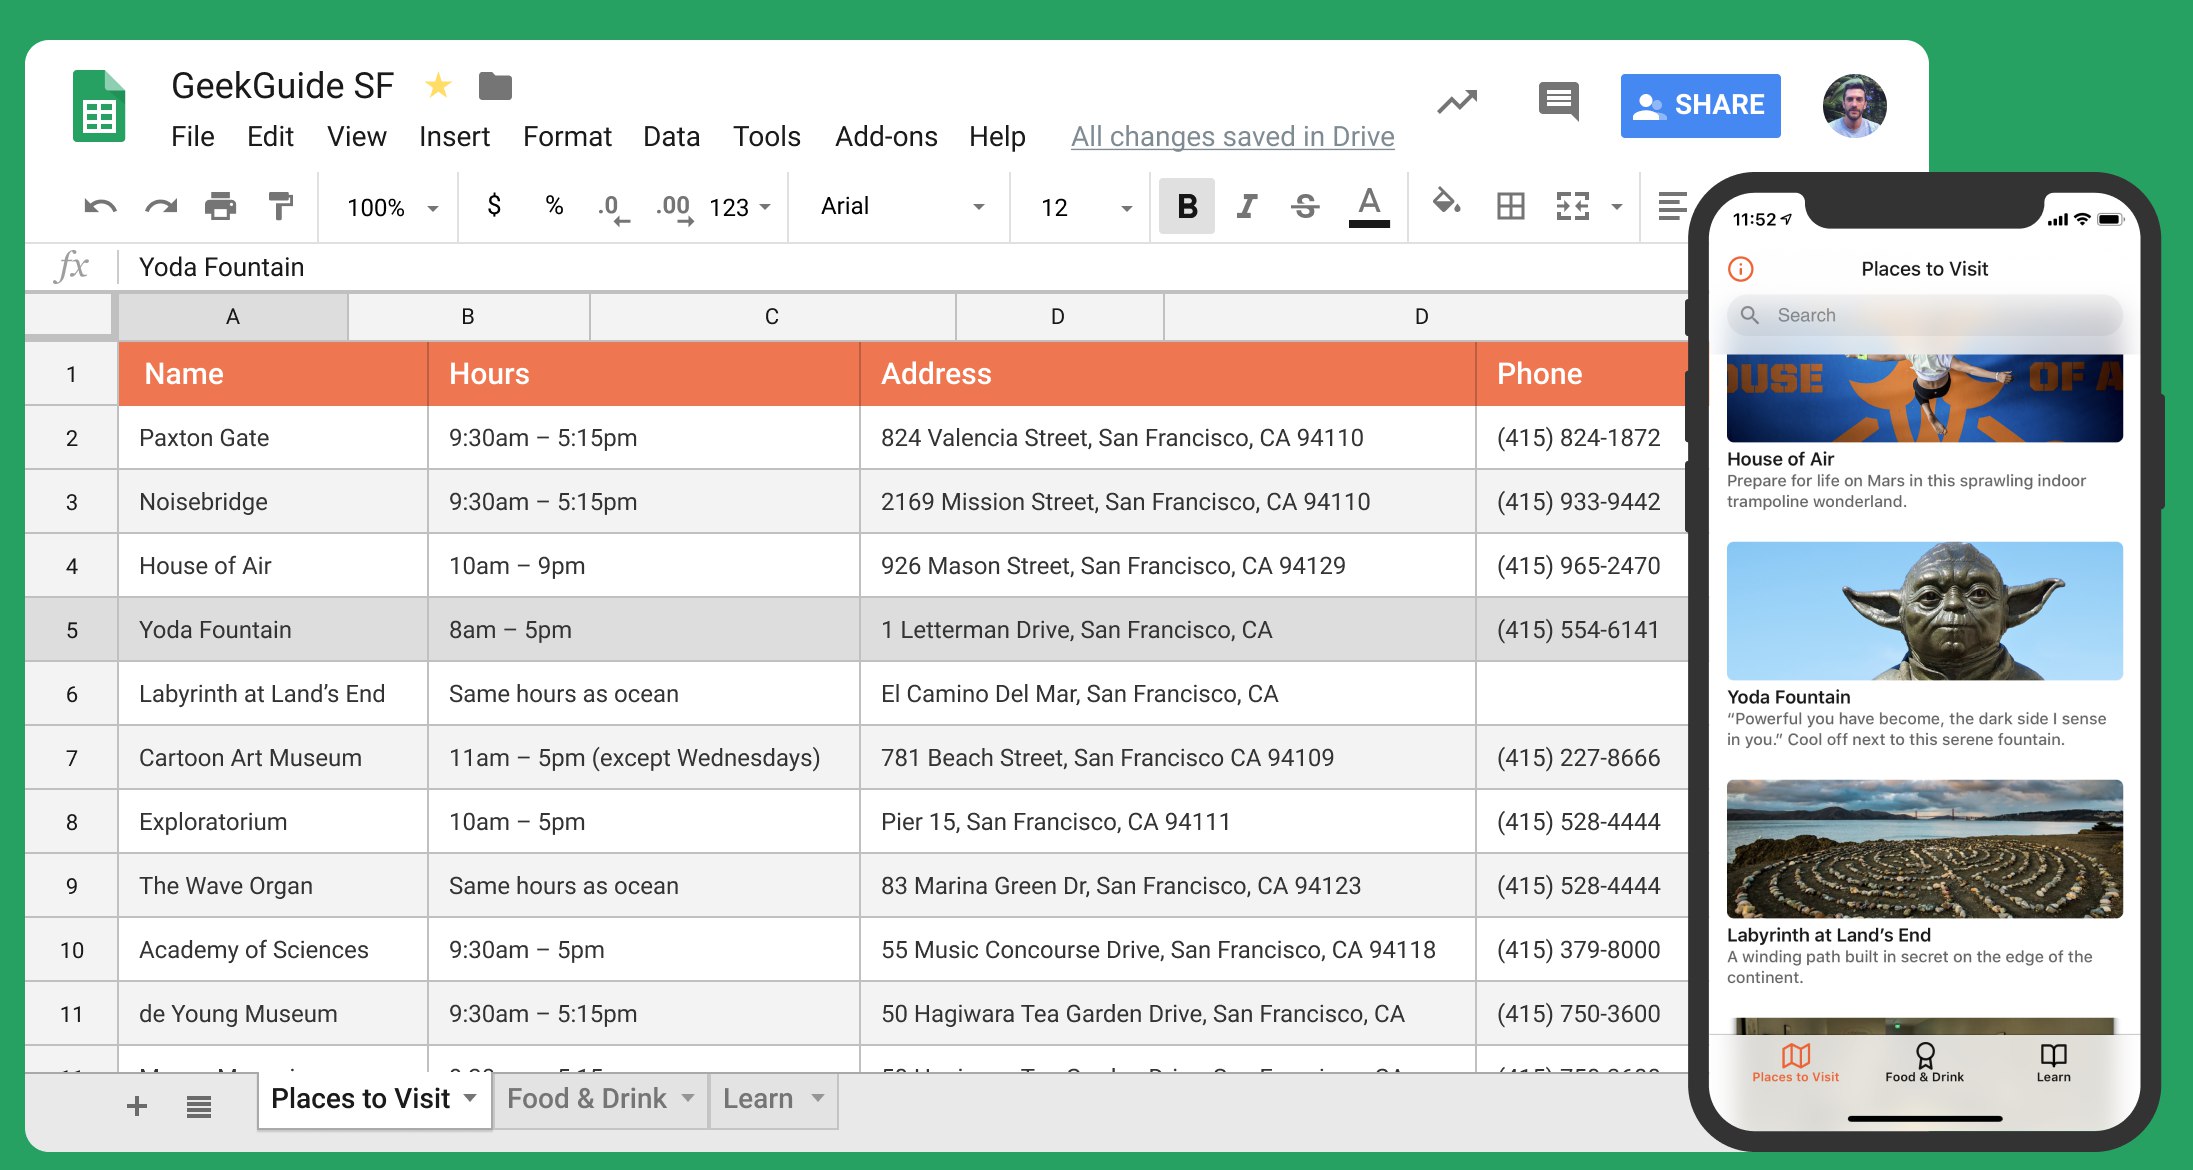Open Food & Drink tab dropdown arrow
This screenshot has width=2193, height=1170.
point(688,1098)
